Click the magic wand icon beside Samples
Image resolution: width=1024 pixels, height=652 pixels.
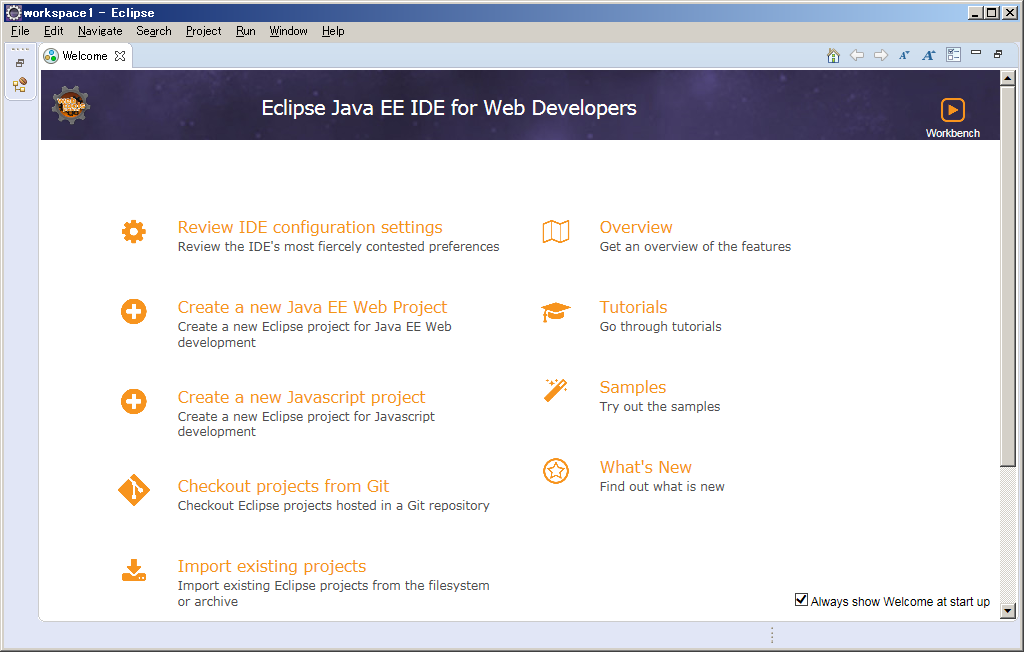(556, 391)
